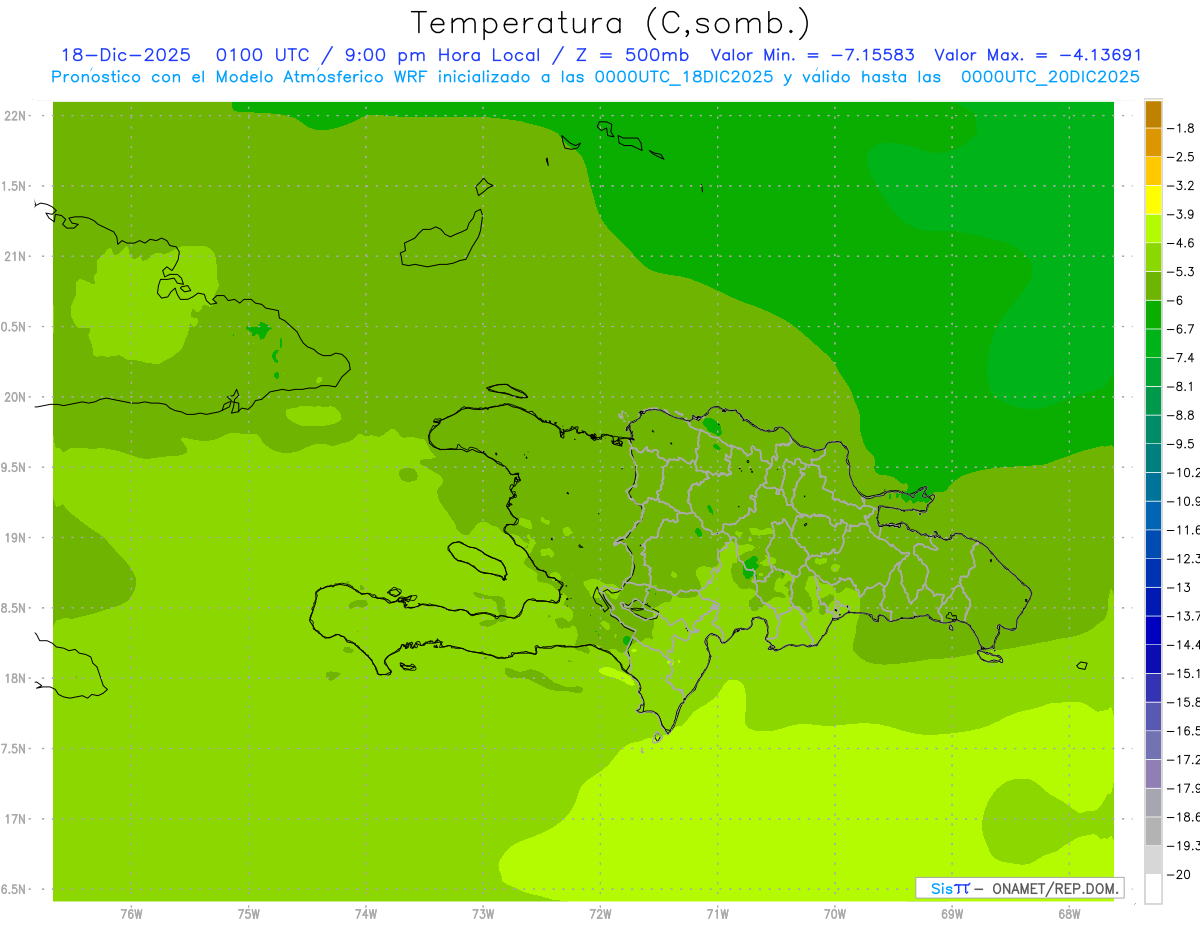Select the "Z = 500mb" level text

point(631,56)
